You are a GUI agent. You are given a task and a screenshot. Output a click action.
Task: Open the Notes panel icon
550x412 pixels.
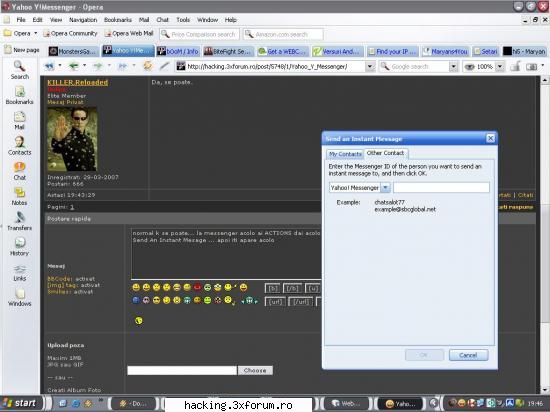(x=19, y=196)
